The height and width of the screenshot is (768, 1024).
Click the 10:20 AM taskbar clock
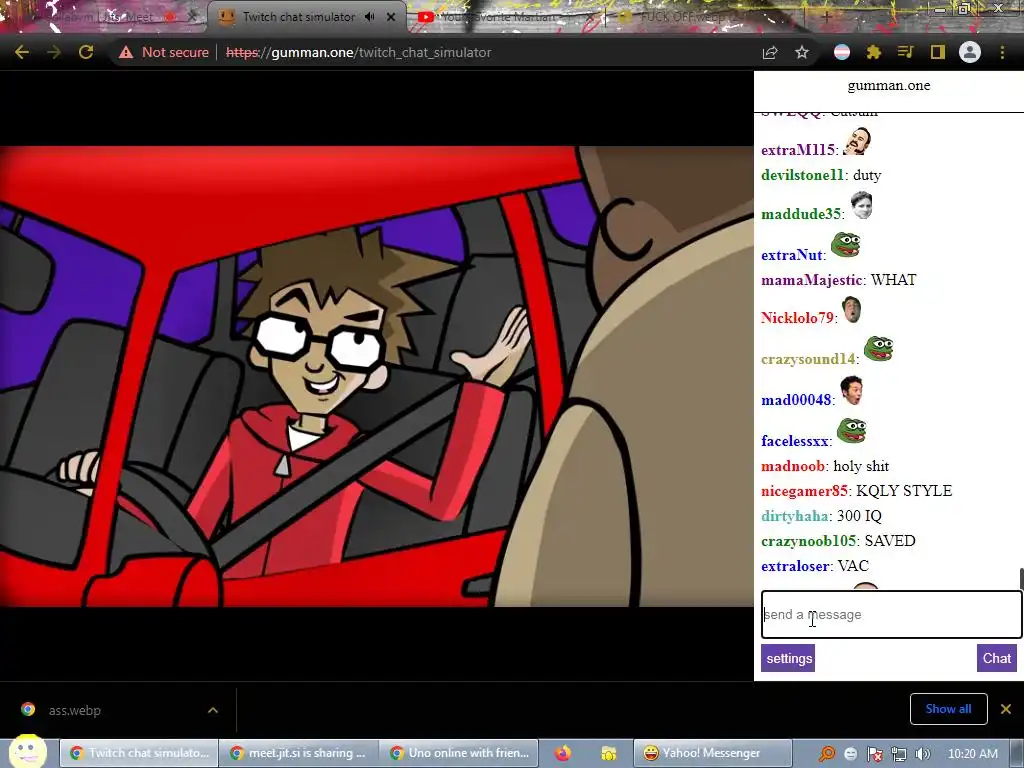pos(972,754)
